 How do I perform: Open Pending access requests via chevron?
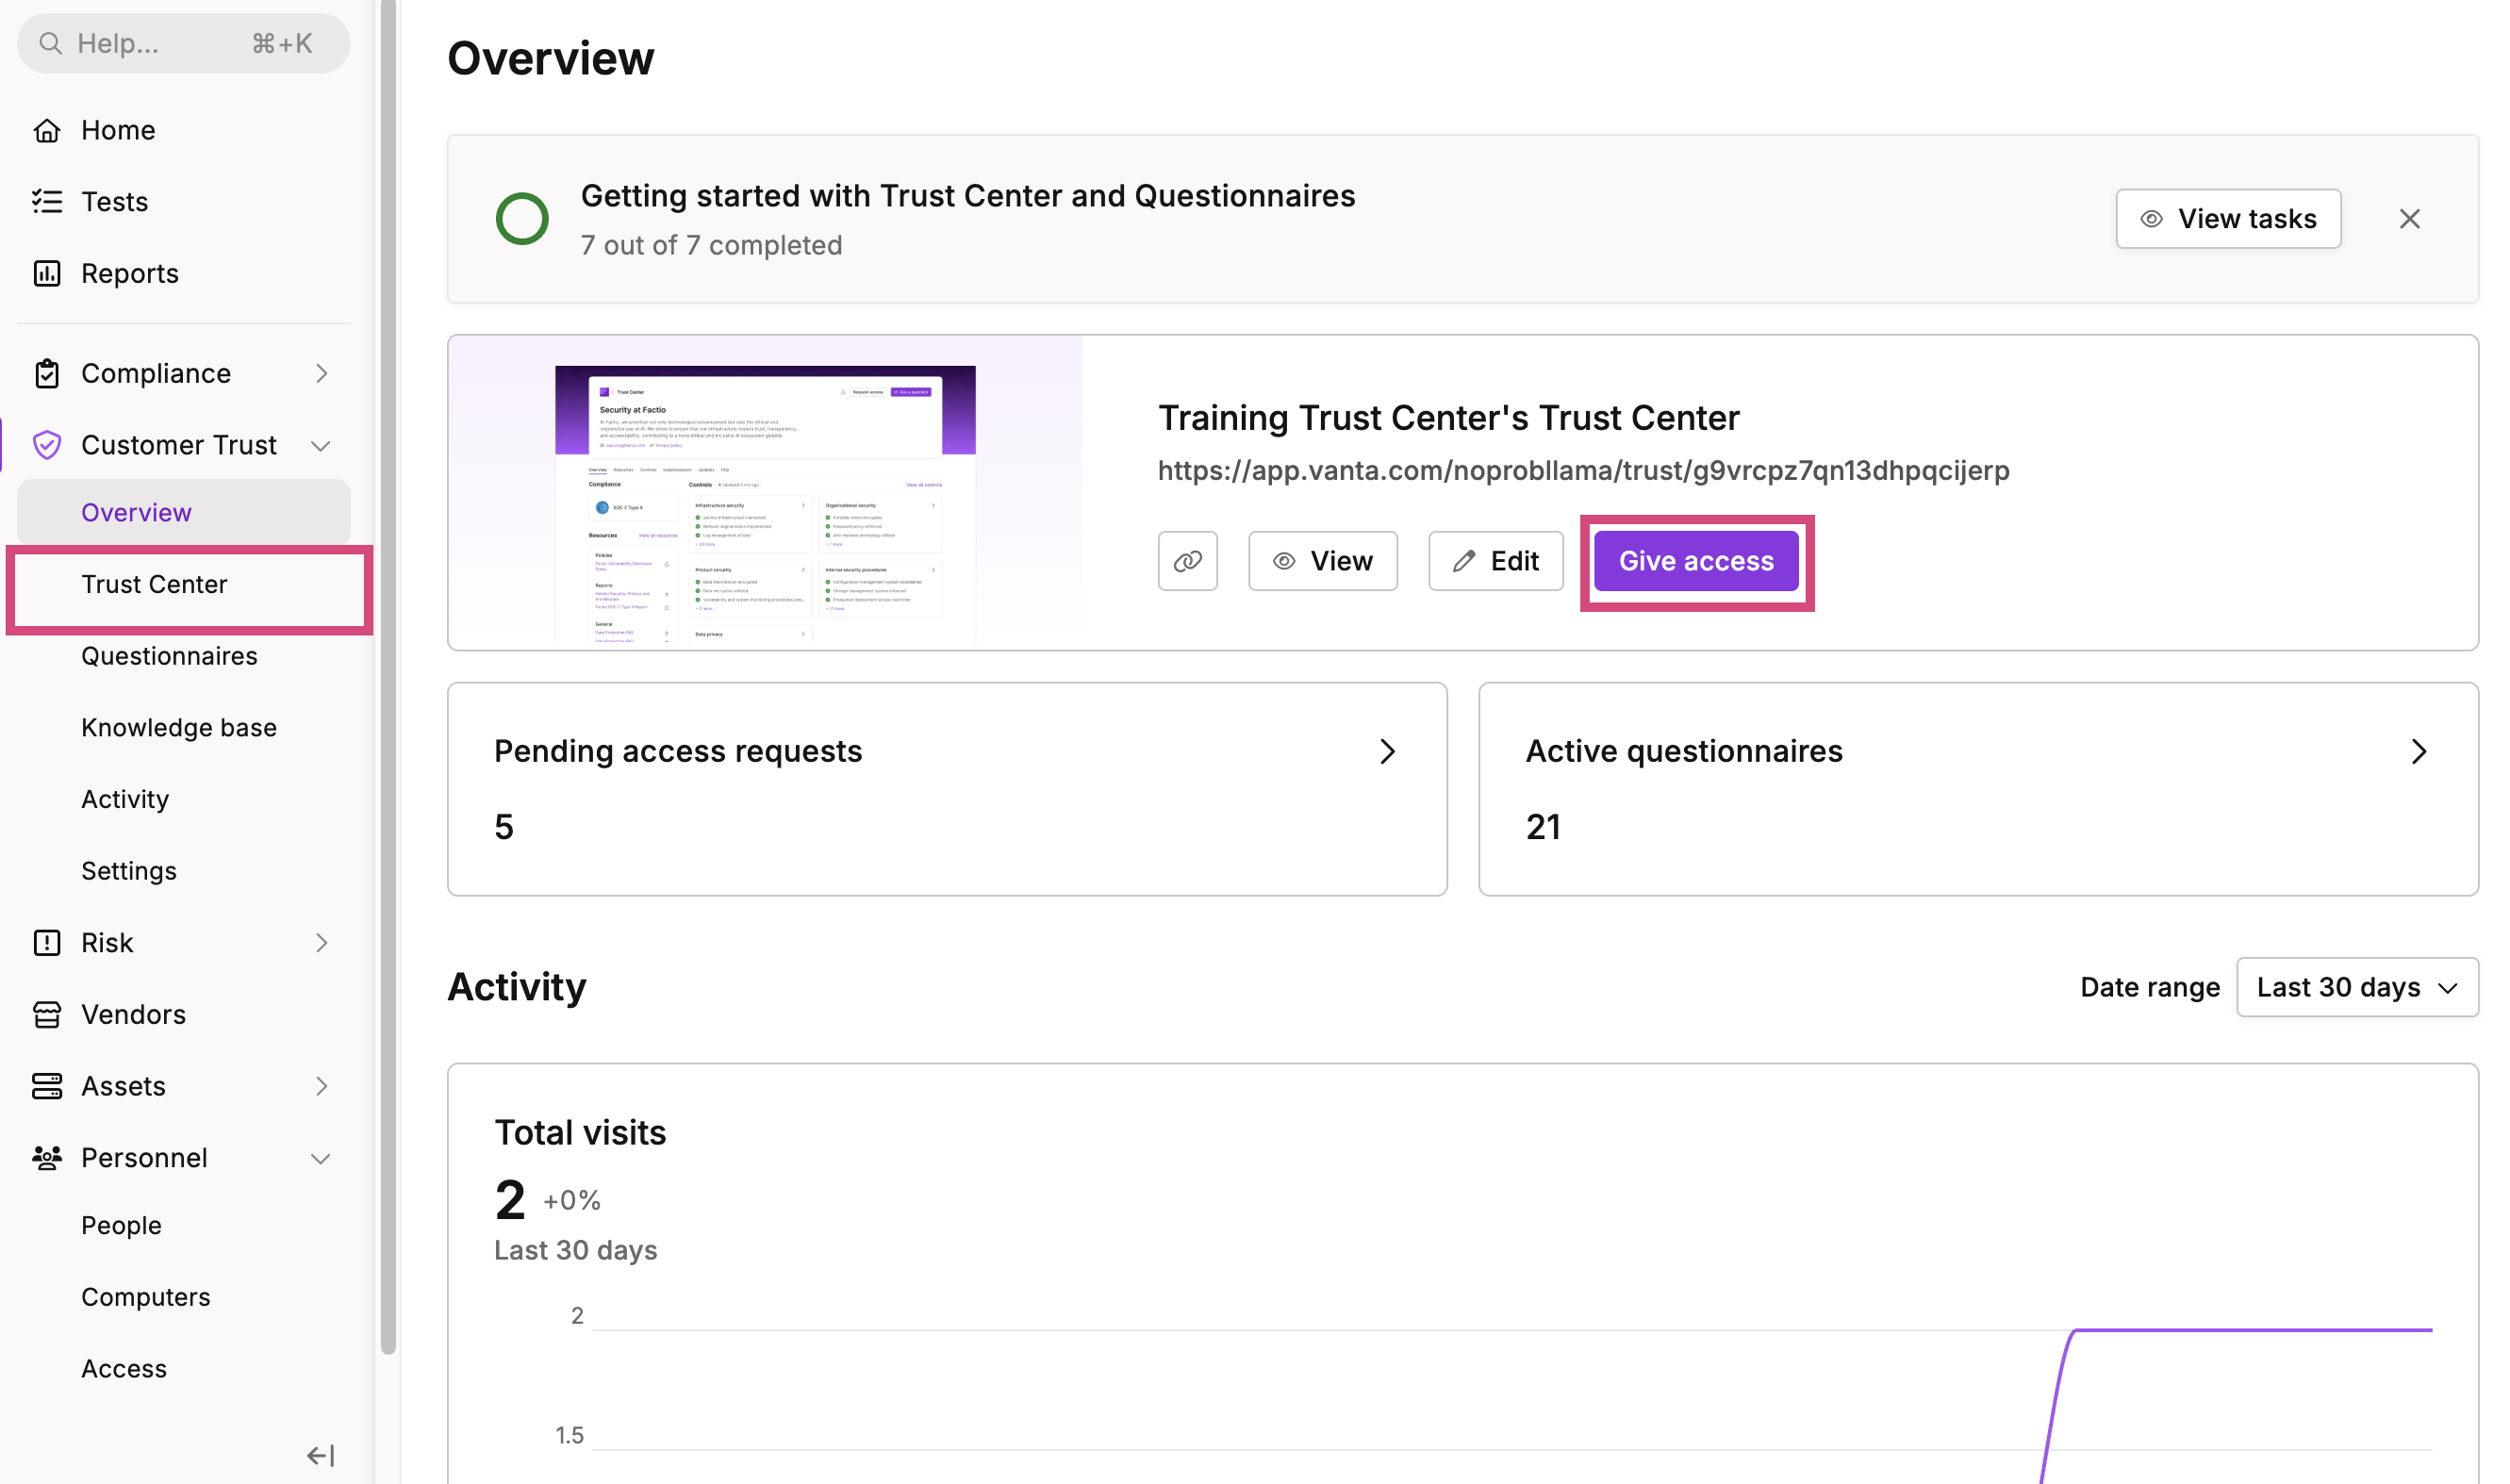pos(1387,752)
